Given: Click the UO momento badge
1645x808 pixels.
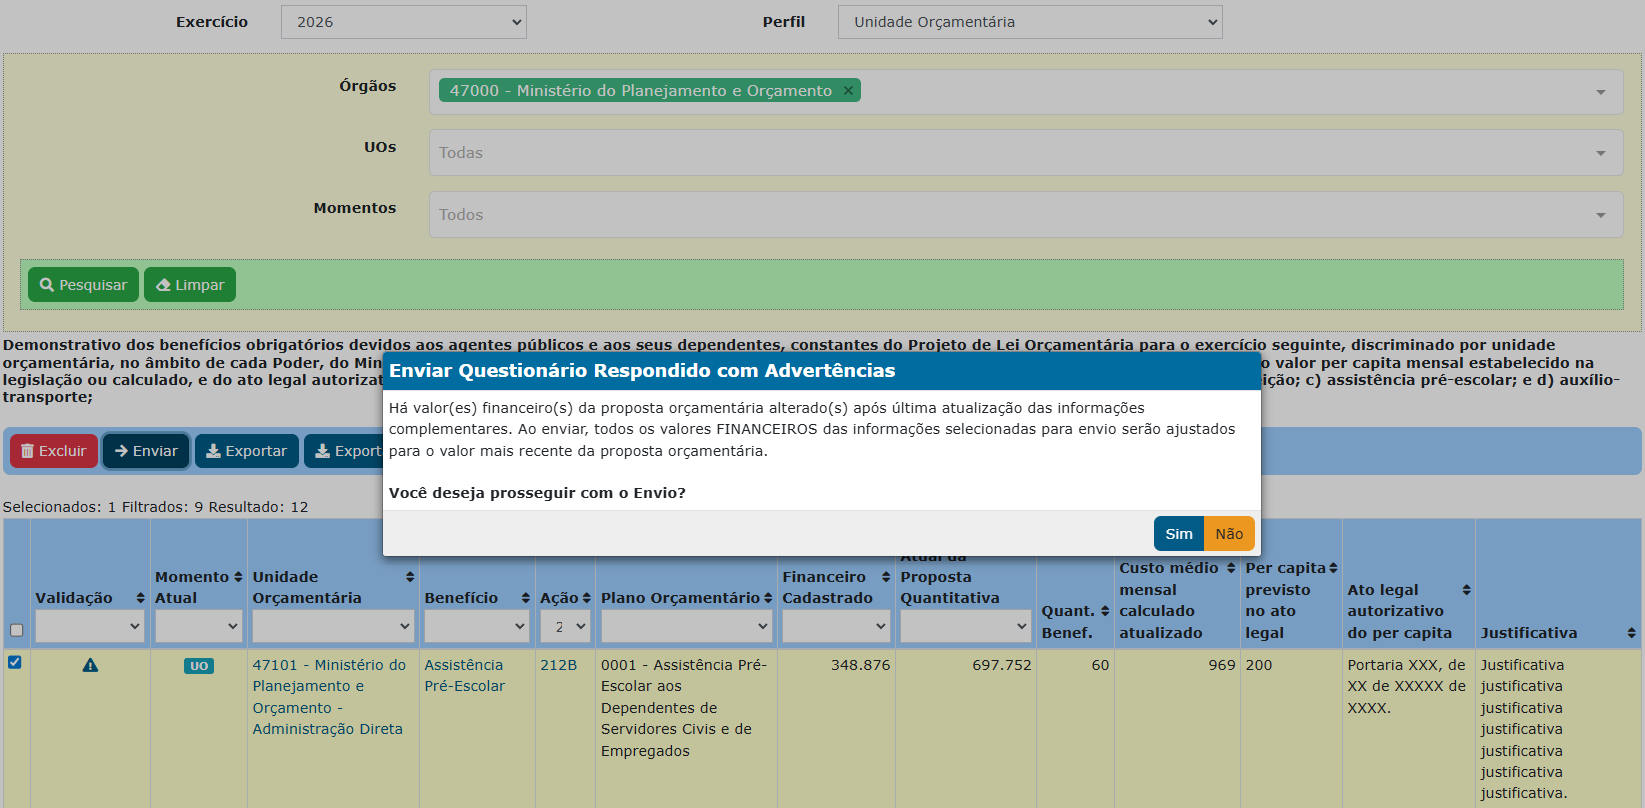Looking at the screenshot, I should coord(199,666).
